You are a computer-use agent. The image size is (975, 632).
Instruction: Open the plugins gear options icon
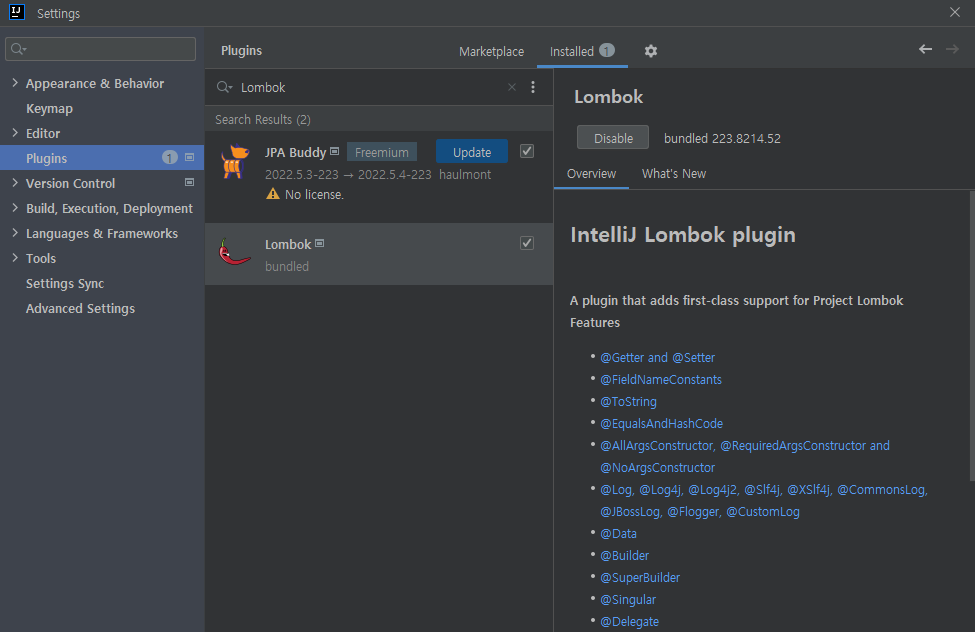tap(650, 51)
